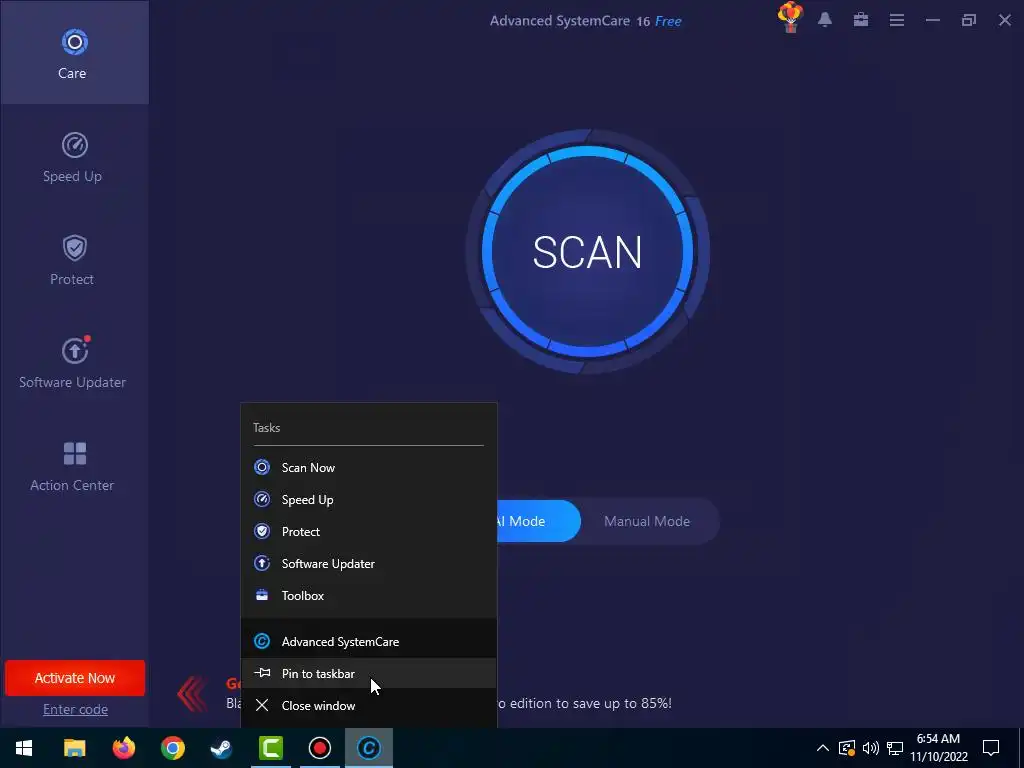This screenshot has width=1024, height=768.
Task: Open the Care sidebar section
Action: (x=74, y=52)
